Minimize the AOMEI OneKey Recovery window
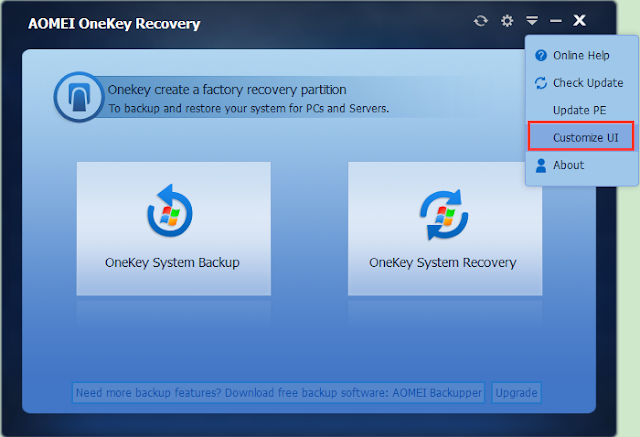Image resolution: width=640 pixels, height=437 pixels. tap(556, 21)
